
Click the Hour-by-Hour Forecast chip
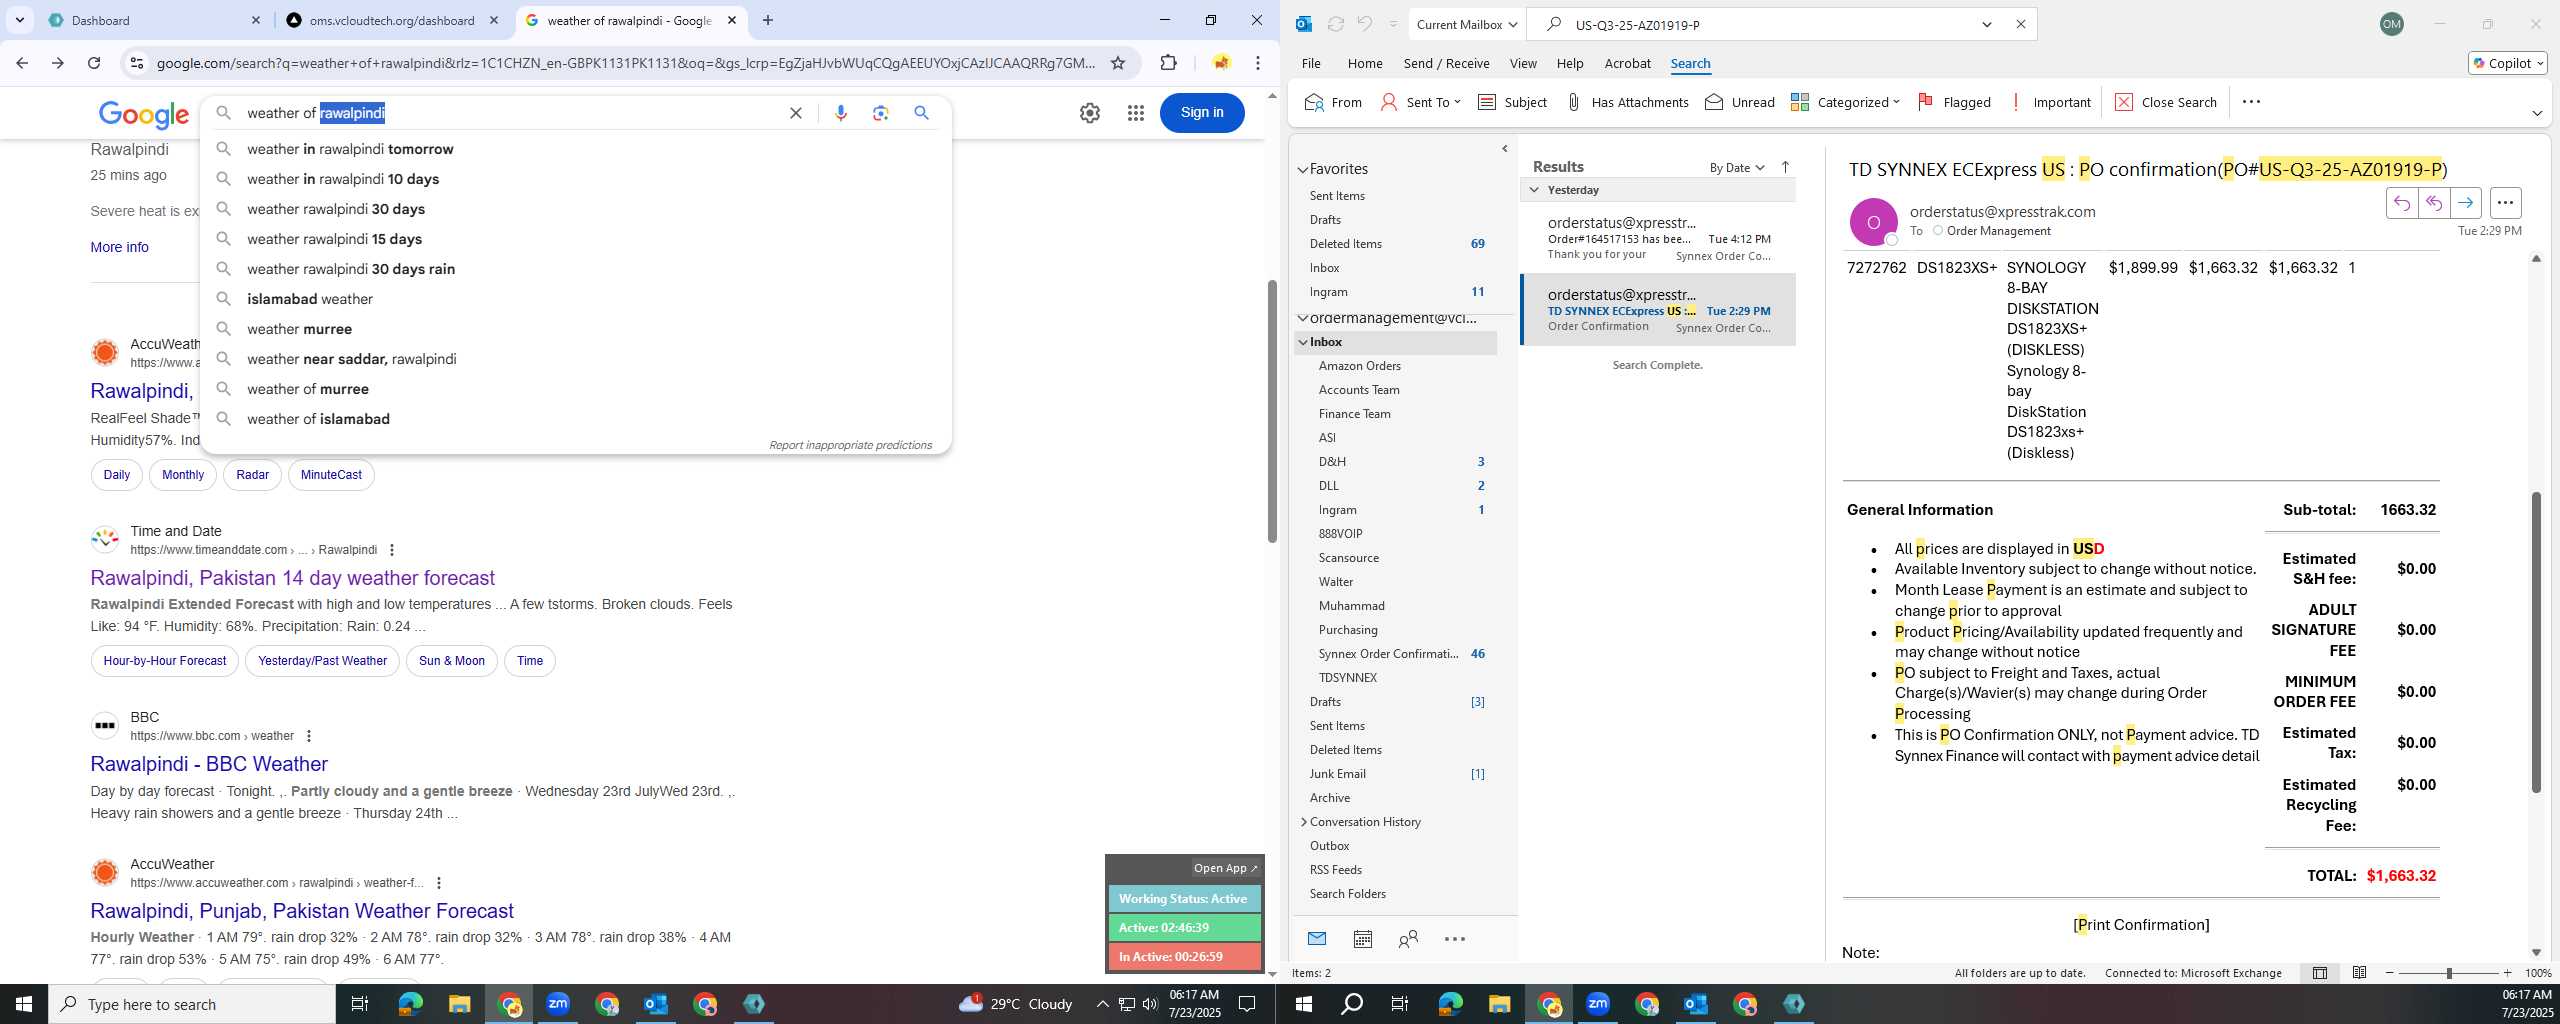point(165,661)
